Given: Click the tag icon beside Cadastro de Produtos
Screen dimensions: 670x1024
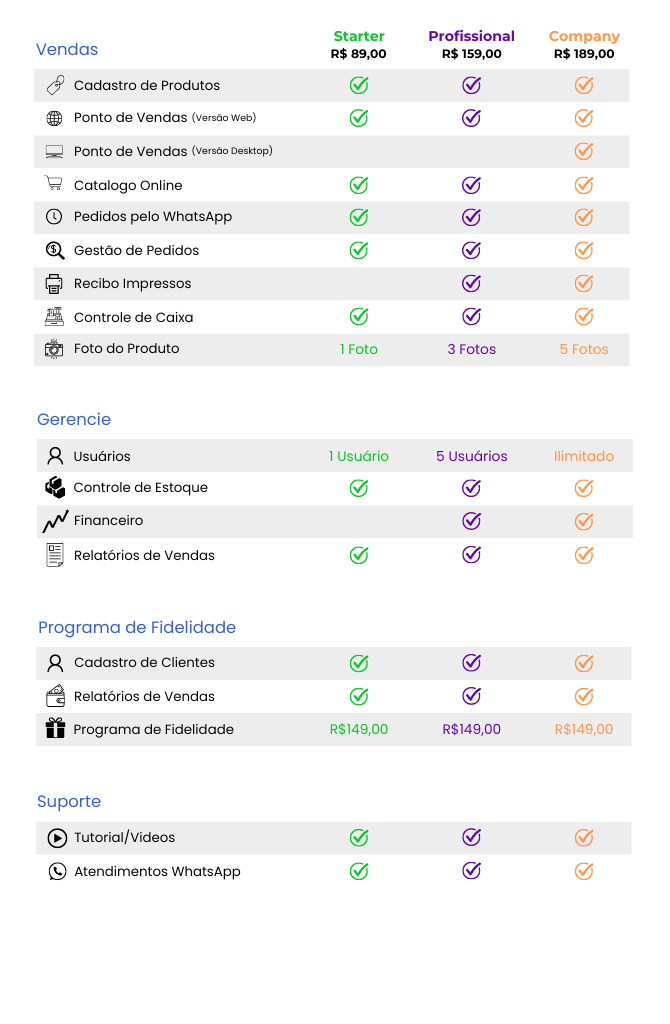Looking at the screenshot, I should tap(55, 86).
